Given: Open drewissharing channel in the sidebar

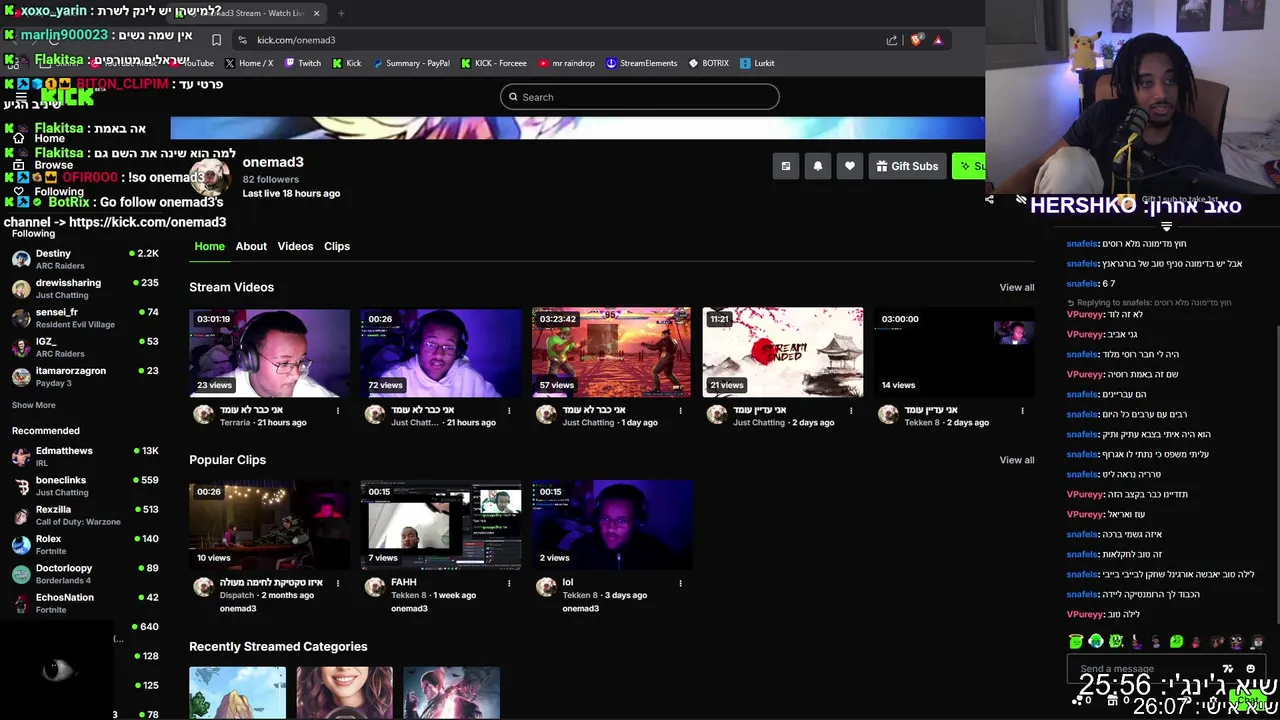Looking at the screenshot, I should point(85,288).
